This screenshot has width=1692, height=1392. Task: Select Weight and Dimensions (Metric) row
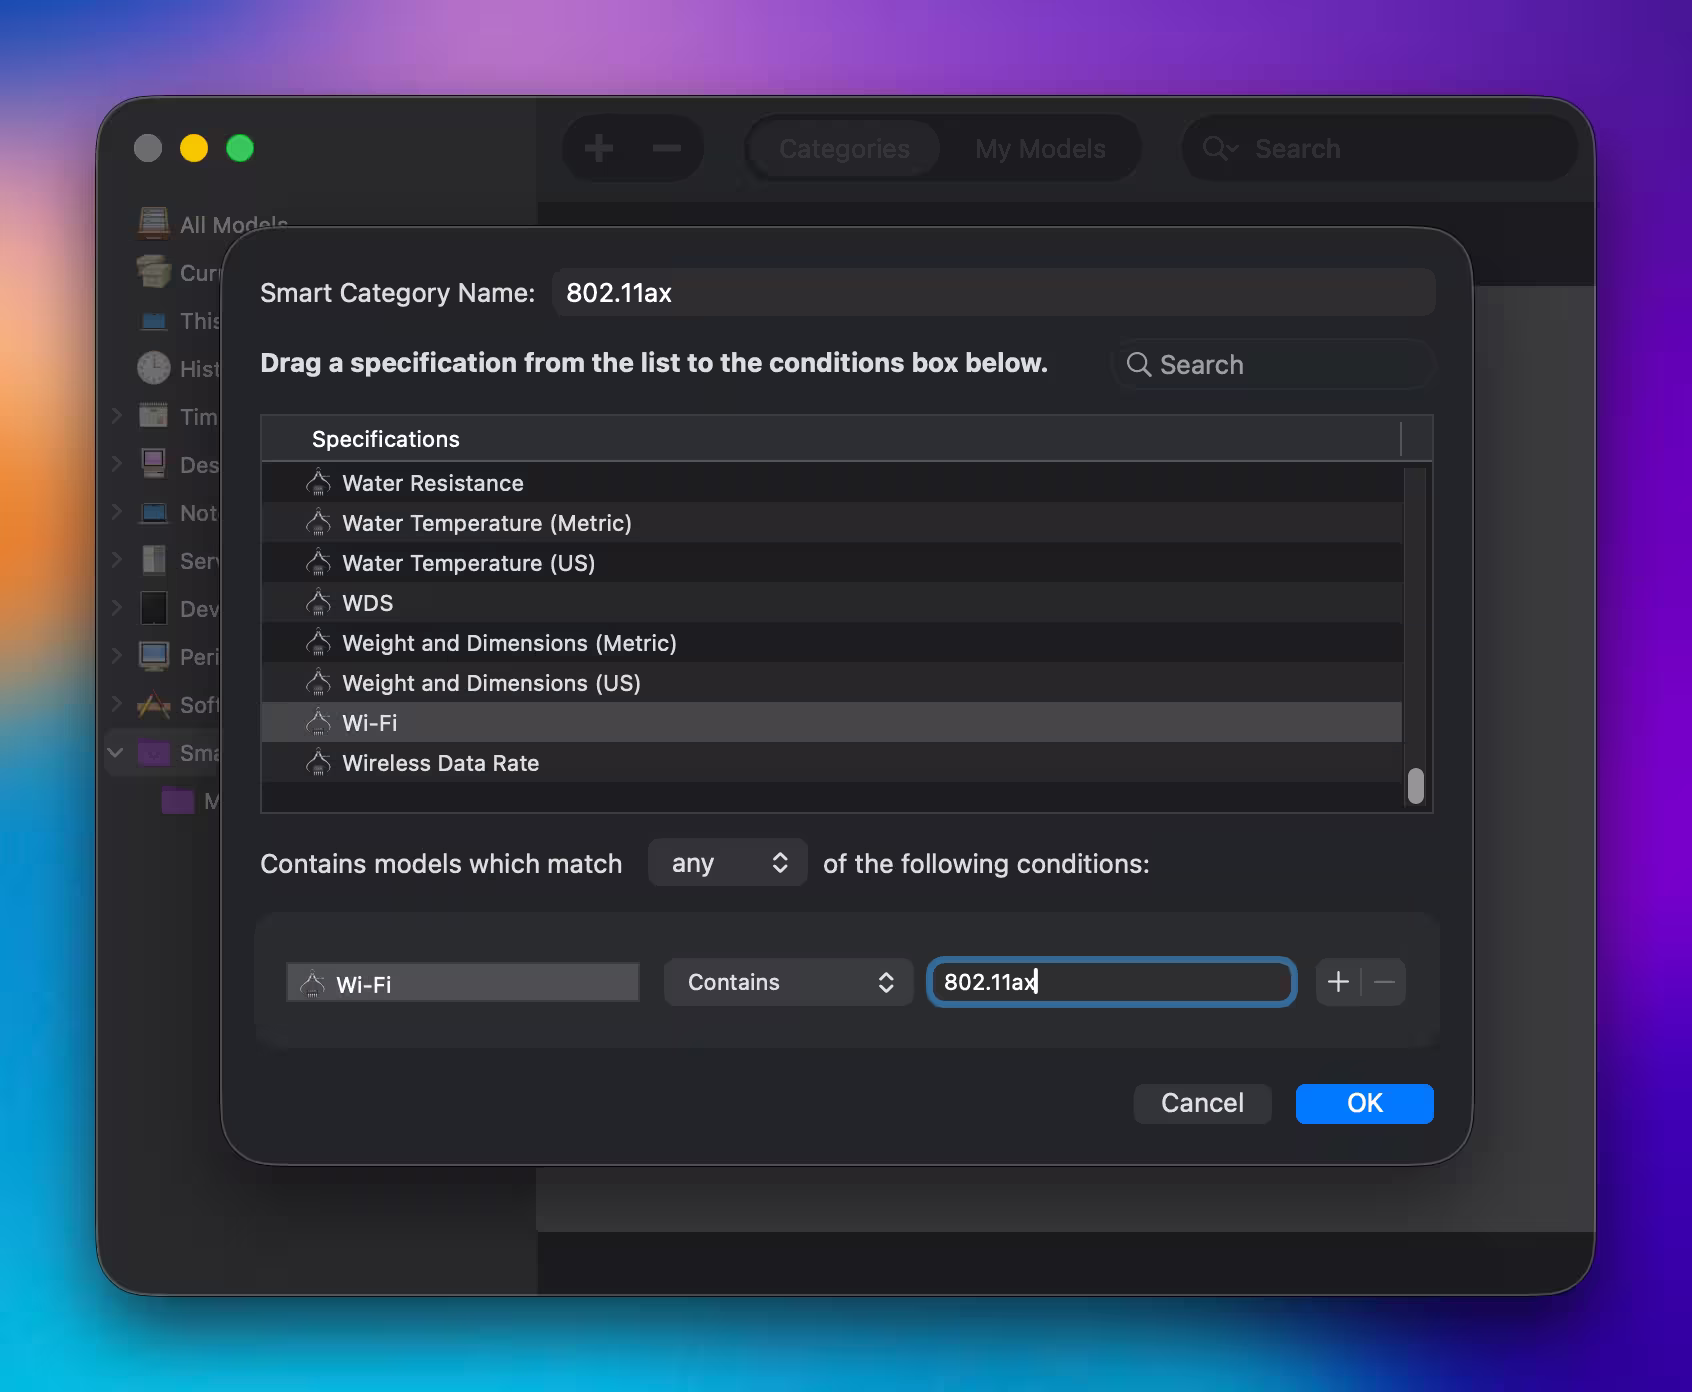(509, 643)
